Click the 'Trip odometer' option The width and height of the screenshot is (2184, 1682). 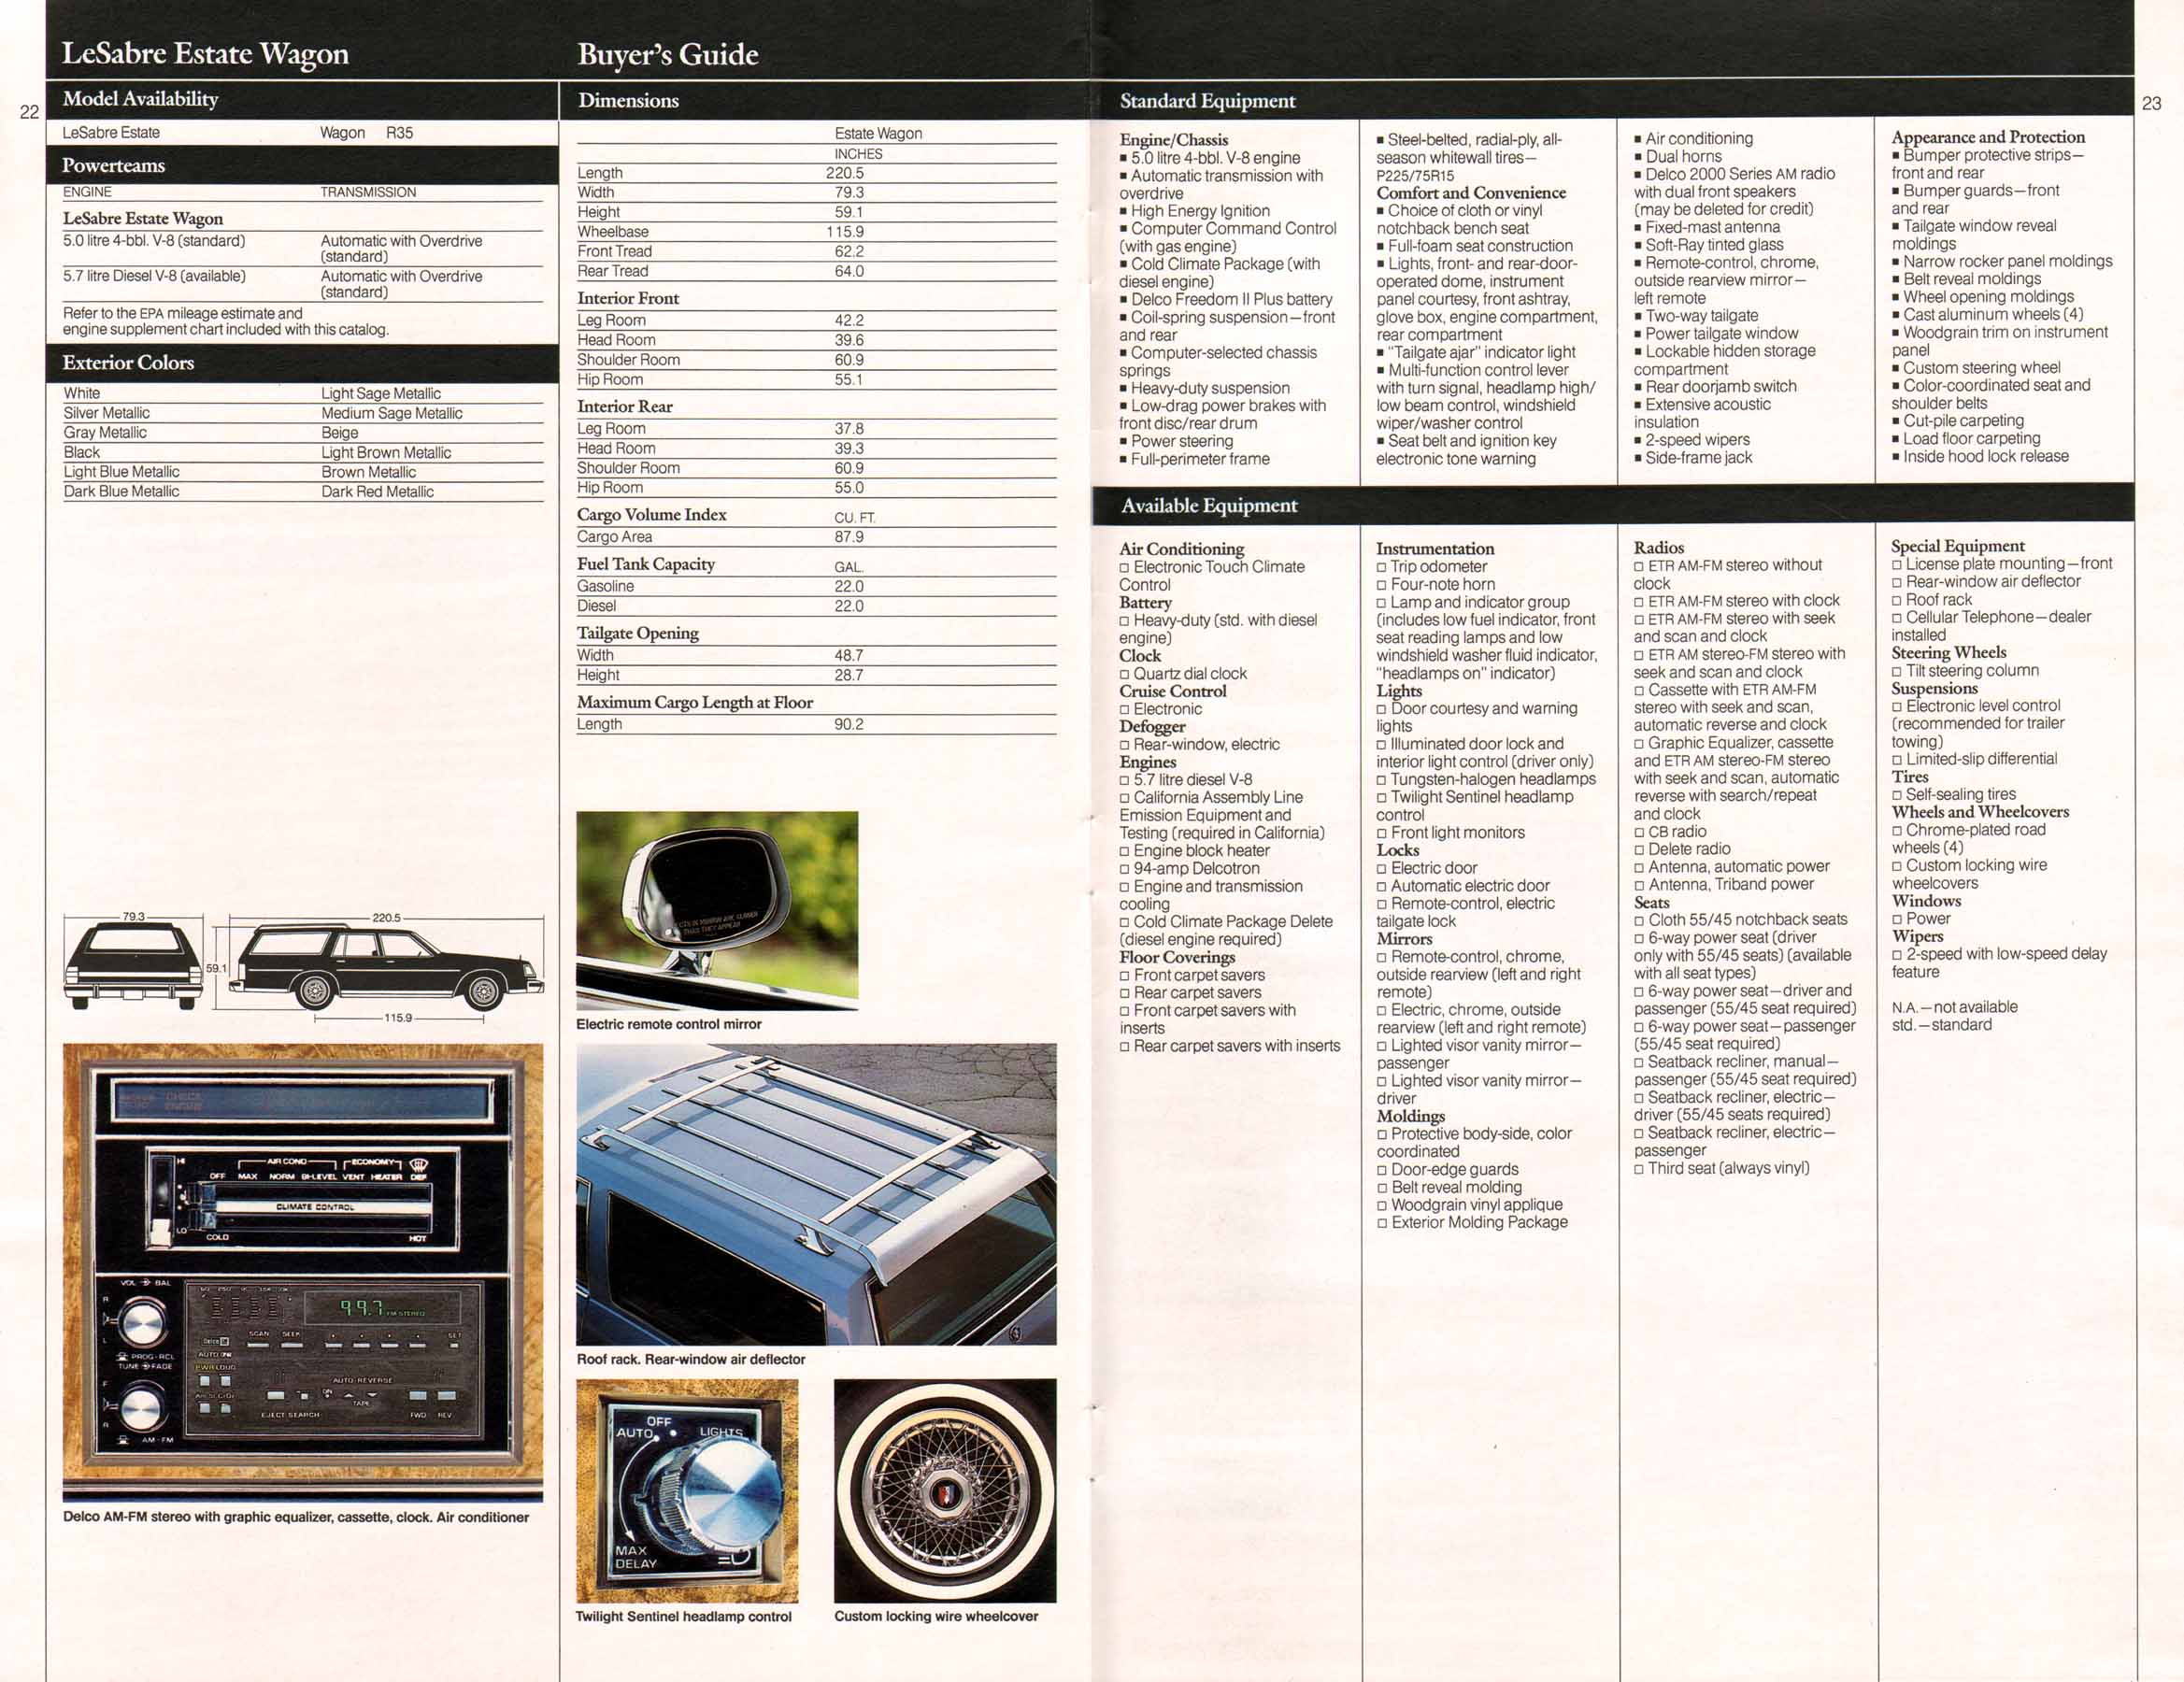[1431, 567]
